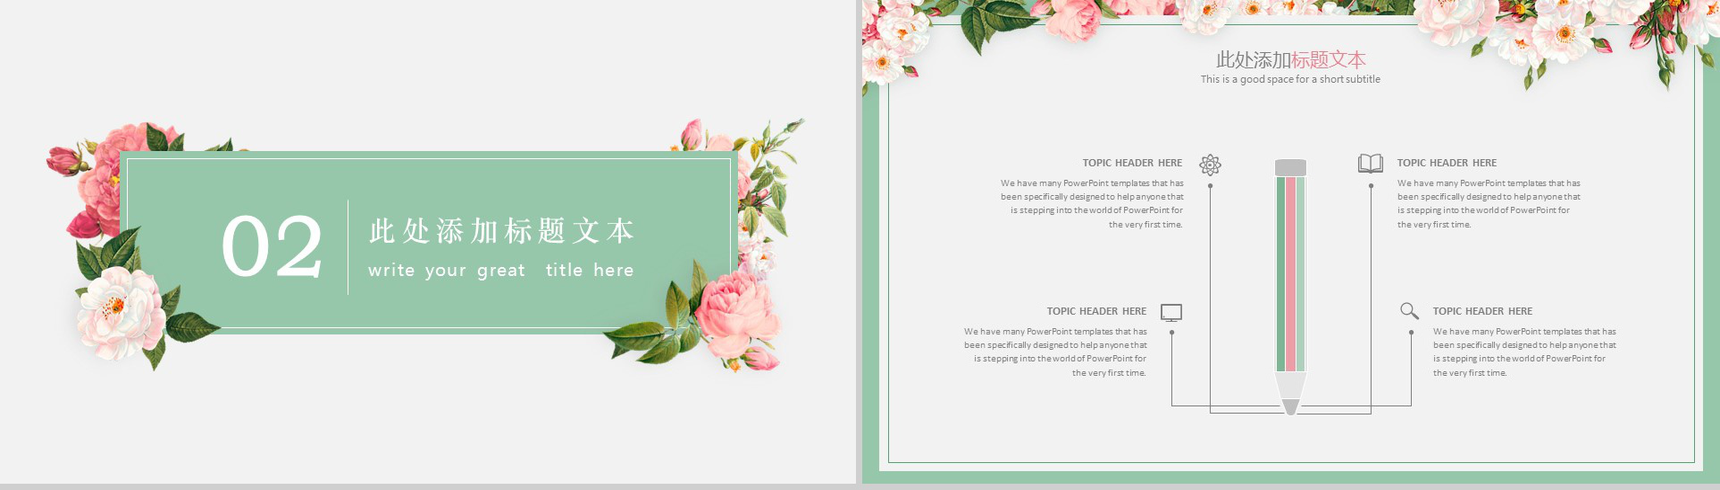Select the paragraph under the magnifier topic header
1720x490 pixels.
(1524, 352)
